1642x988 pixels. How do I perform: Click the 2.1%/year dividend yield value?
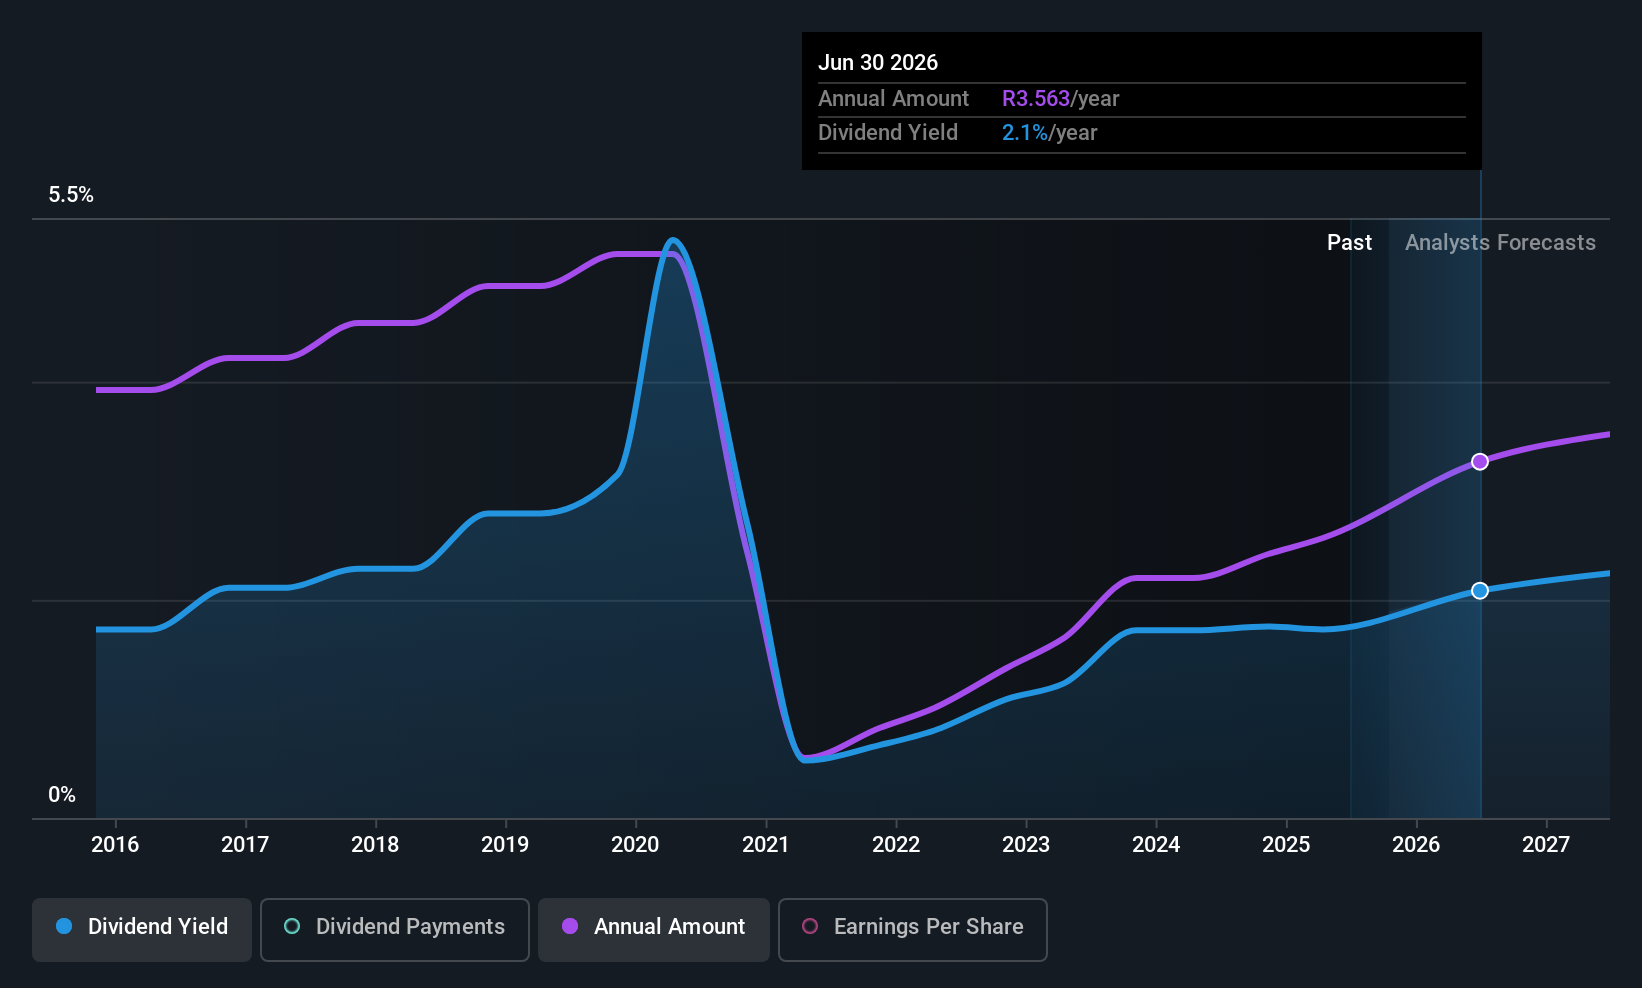pos(1049,133)
